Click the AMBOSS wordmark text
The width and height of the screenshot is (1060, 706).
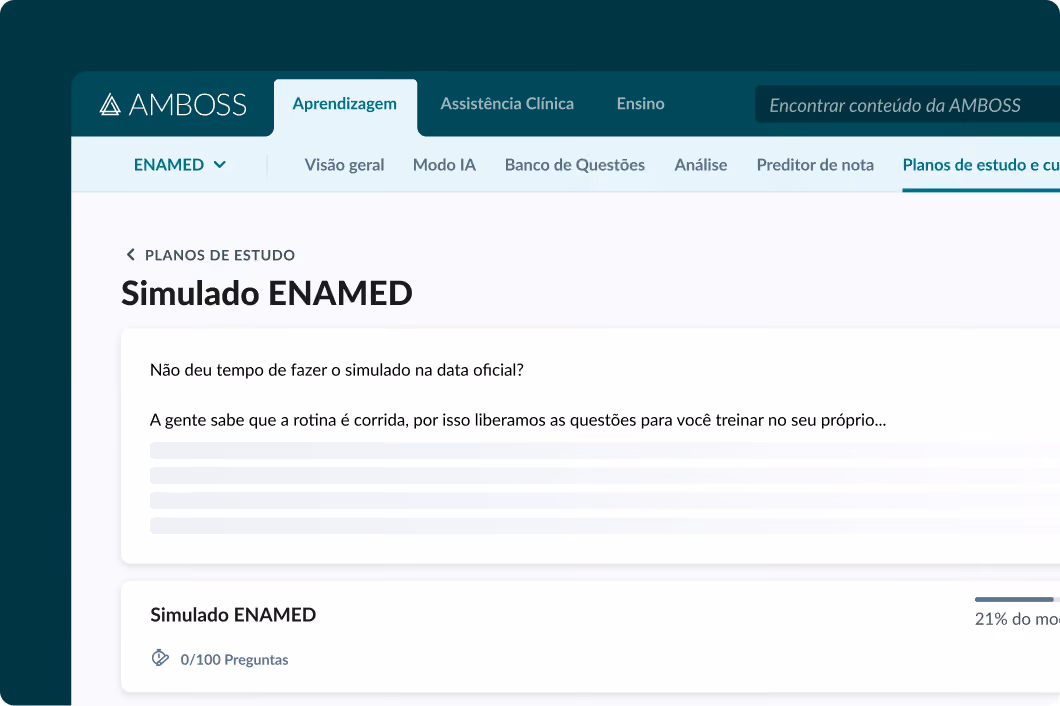click(187, 105)
